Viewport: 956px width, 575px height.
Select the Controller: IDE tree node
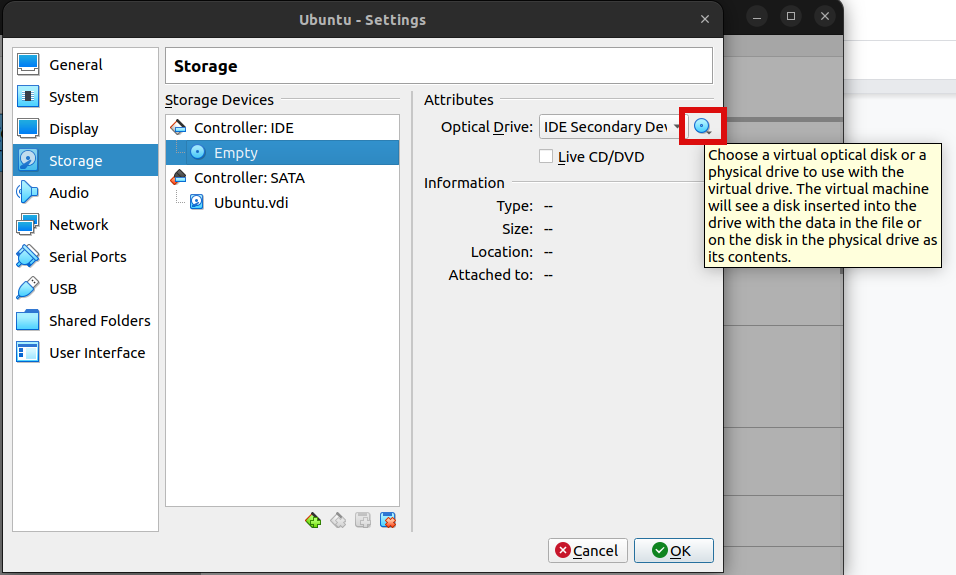point(282,127)
